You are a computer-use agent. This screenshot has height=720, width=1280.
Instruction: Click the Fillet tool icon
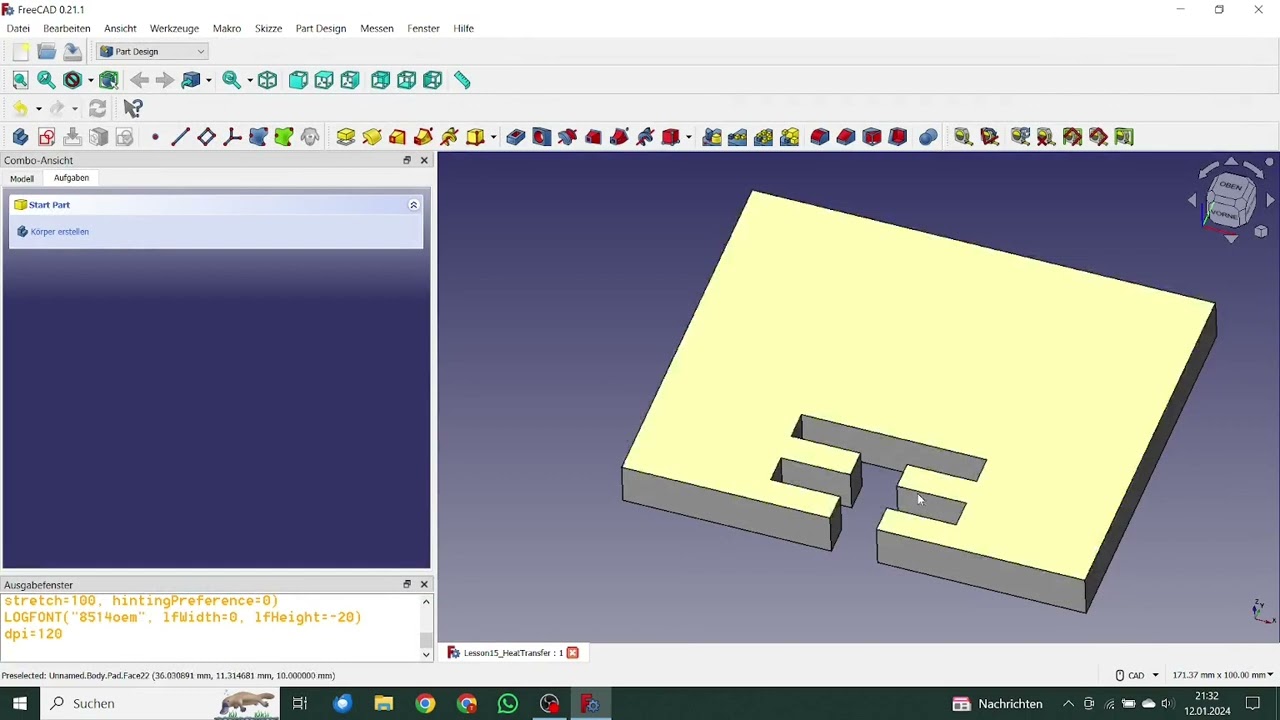coord(820,137)
